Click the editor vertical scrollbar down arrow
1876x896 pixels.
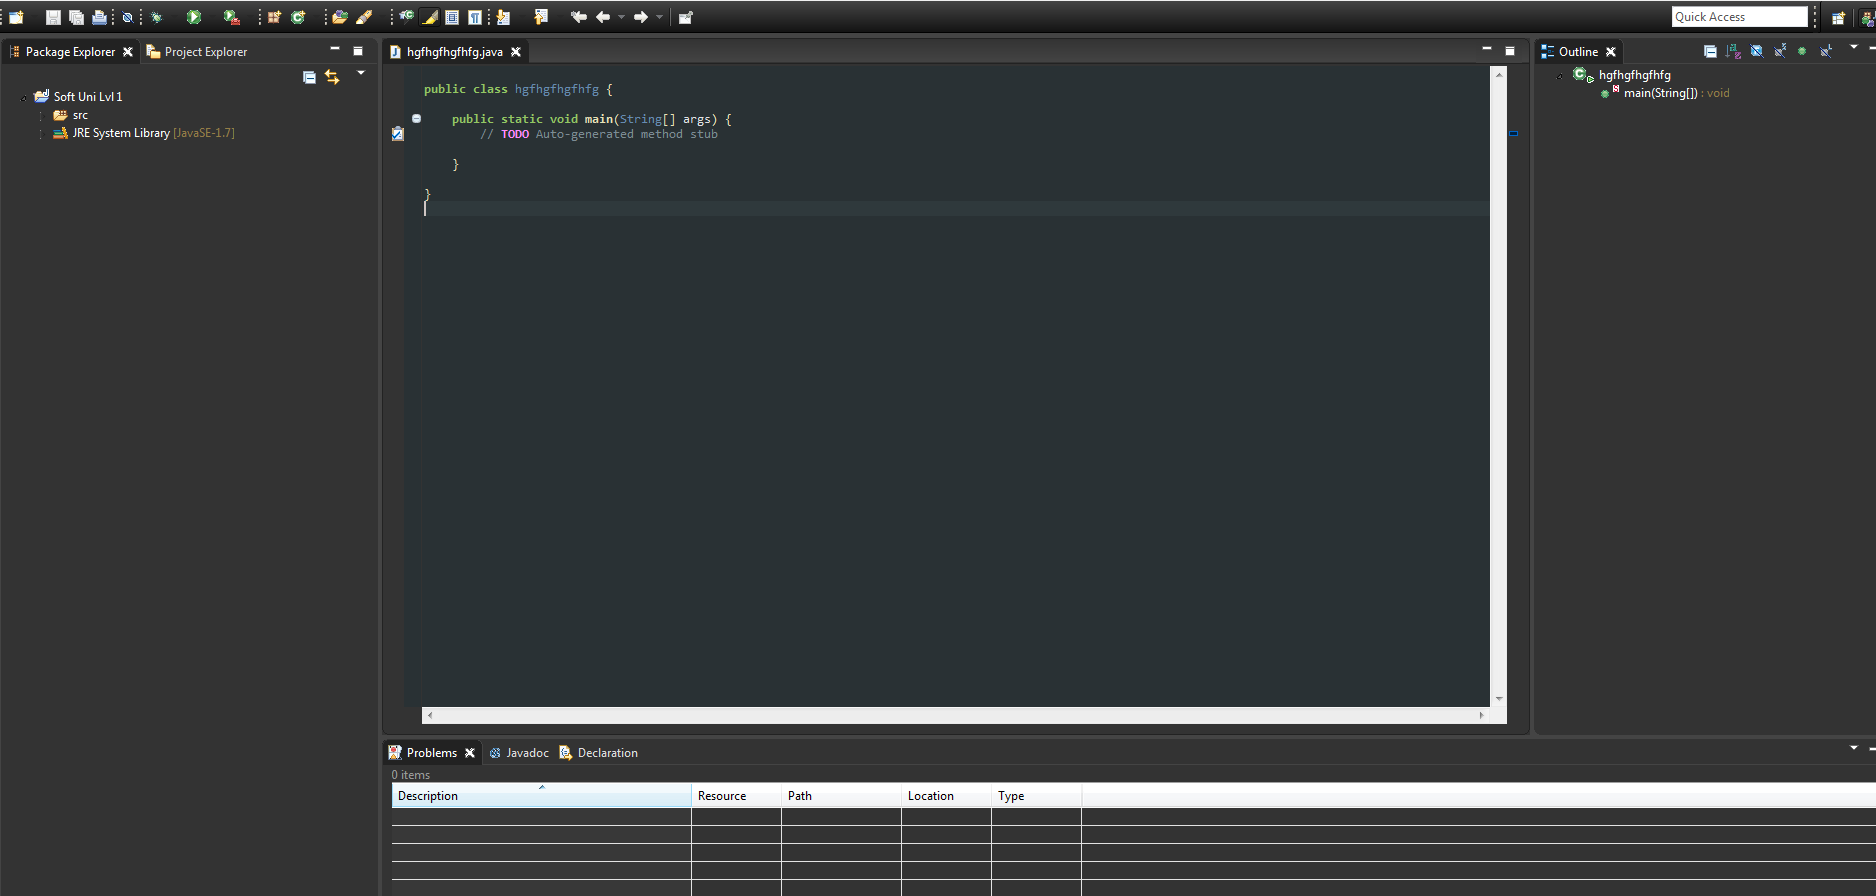1499,699
